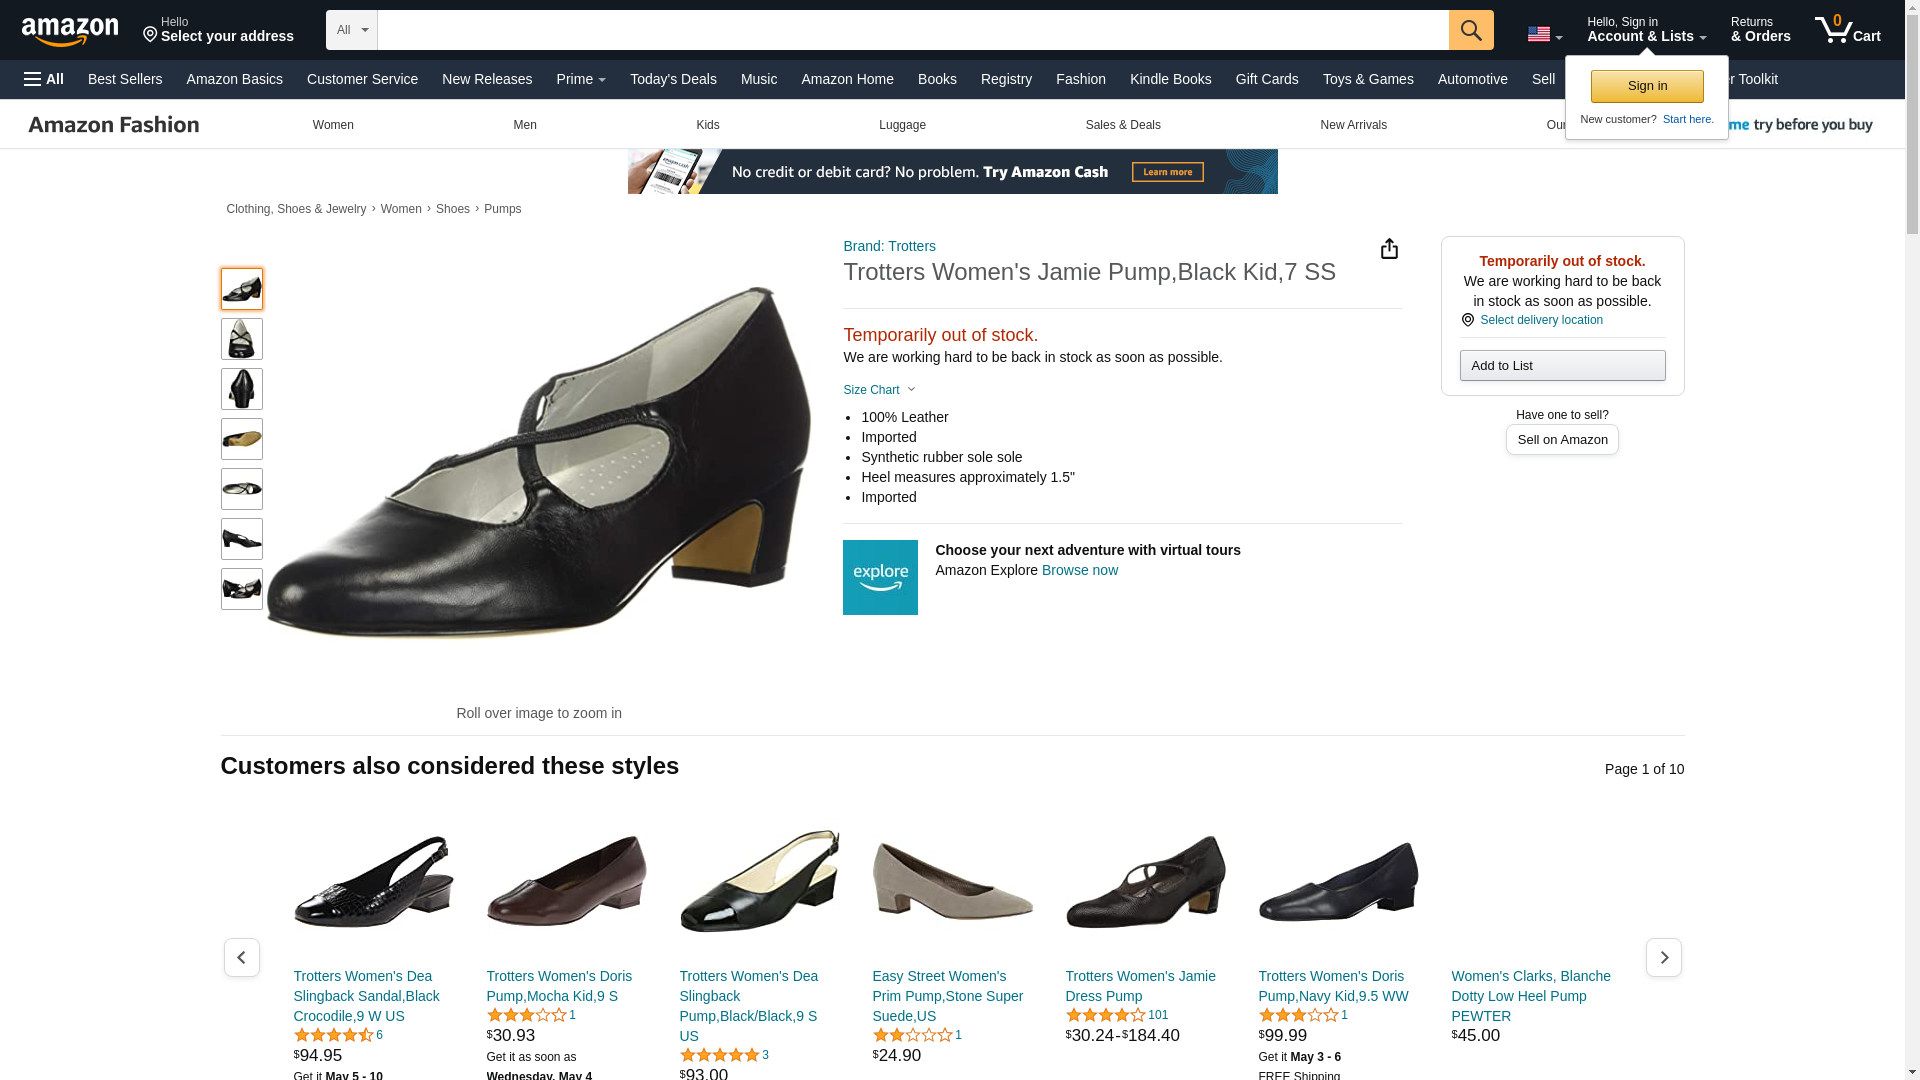Show next carousel page arrow
The image size is (1920, 1080).
[x=1664, y=957]
